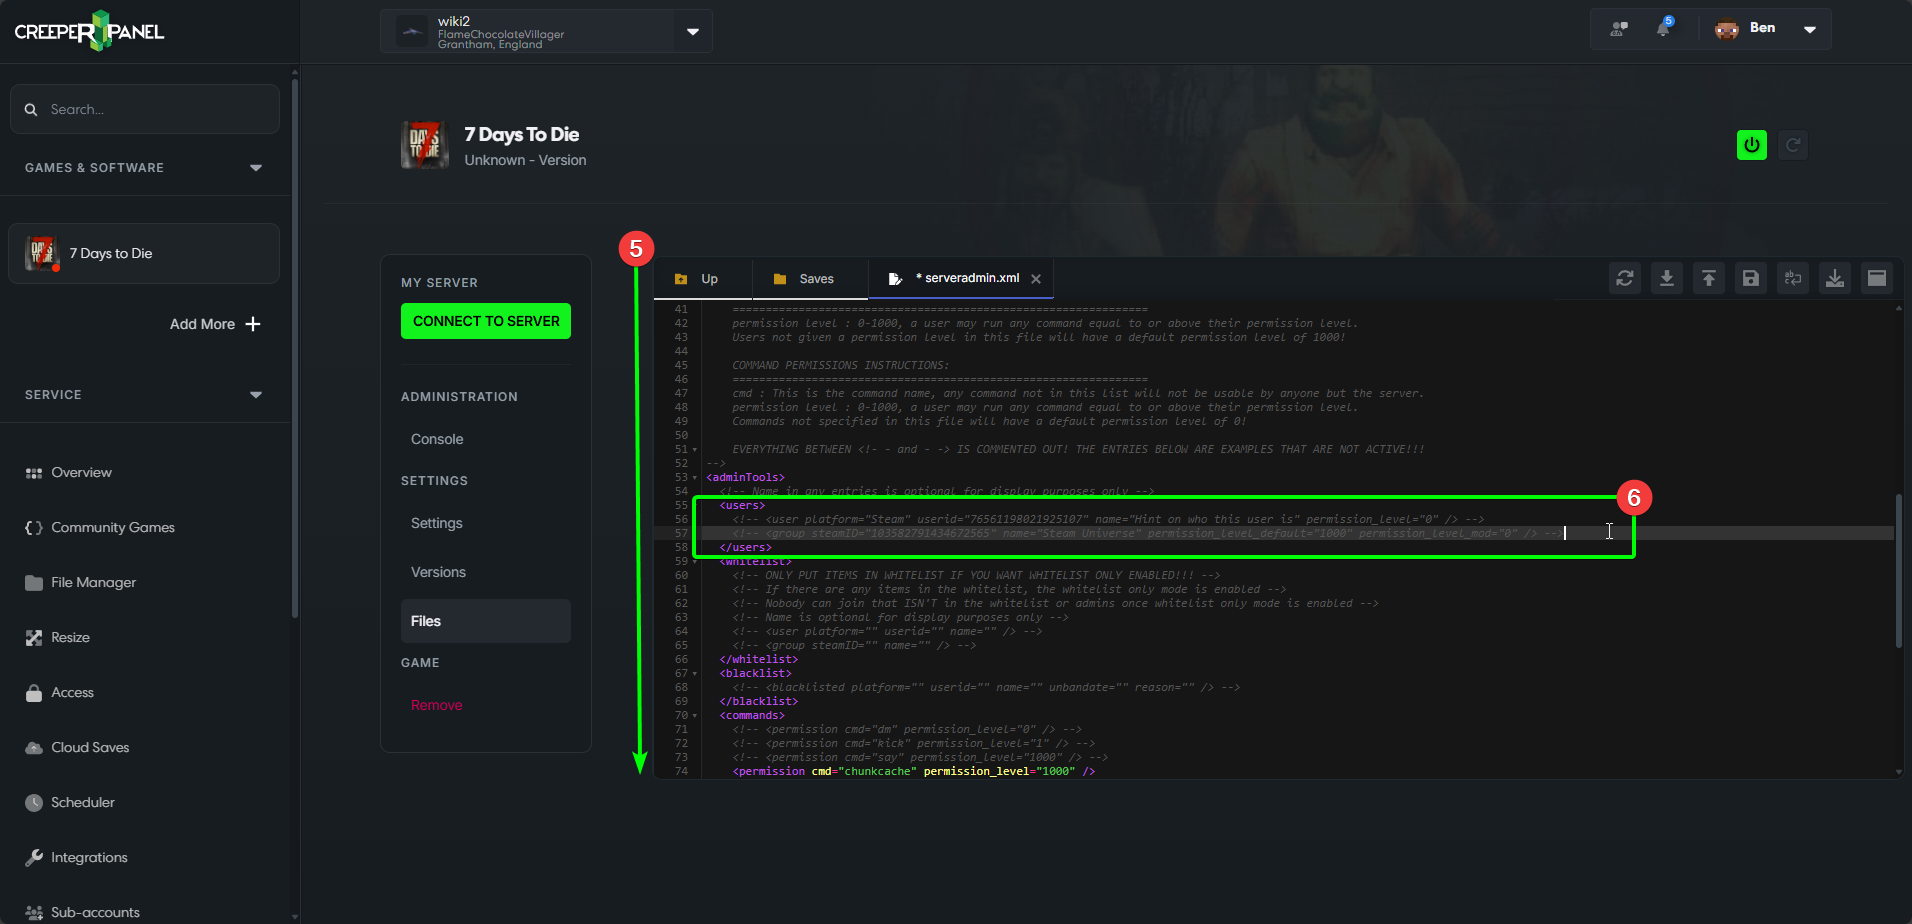This screenshot has width=1912, height=924.
Task: Open the Ben user menu dropdown arrow
Action: pyautogui.click(x=1810, y=29)
